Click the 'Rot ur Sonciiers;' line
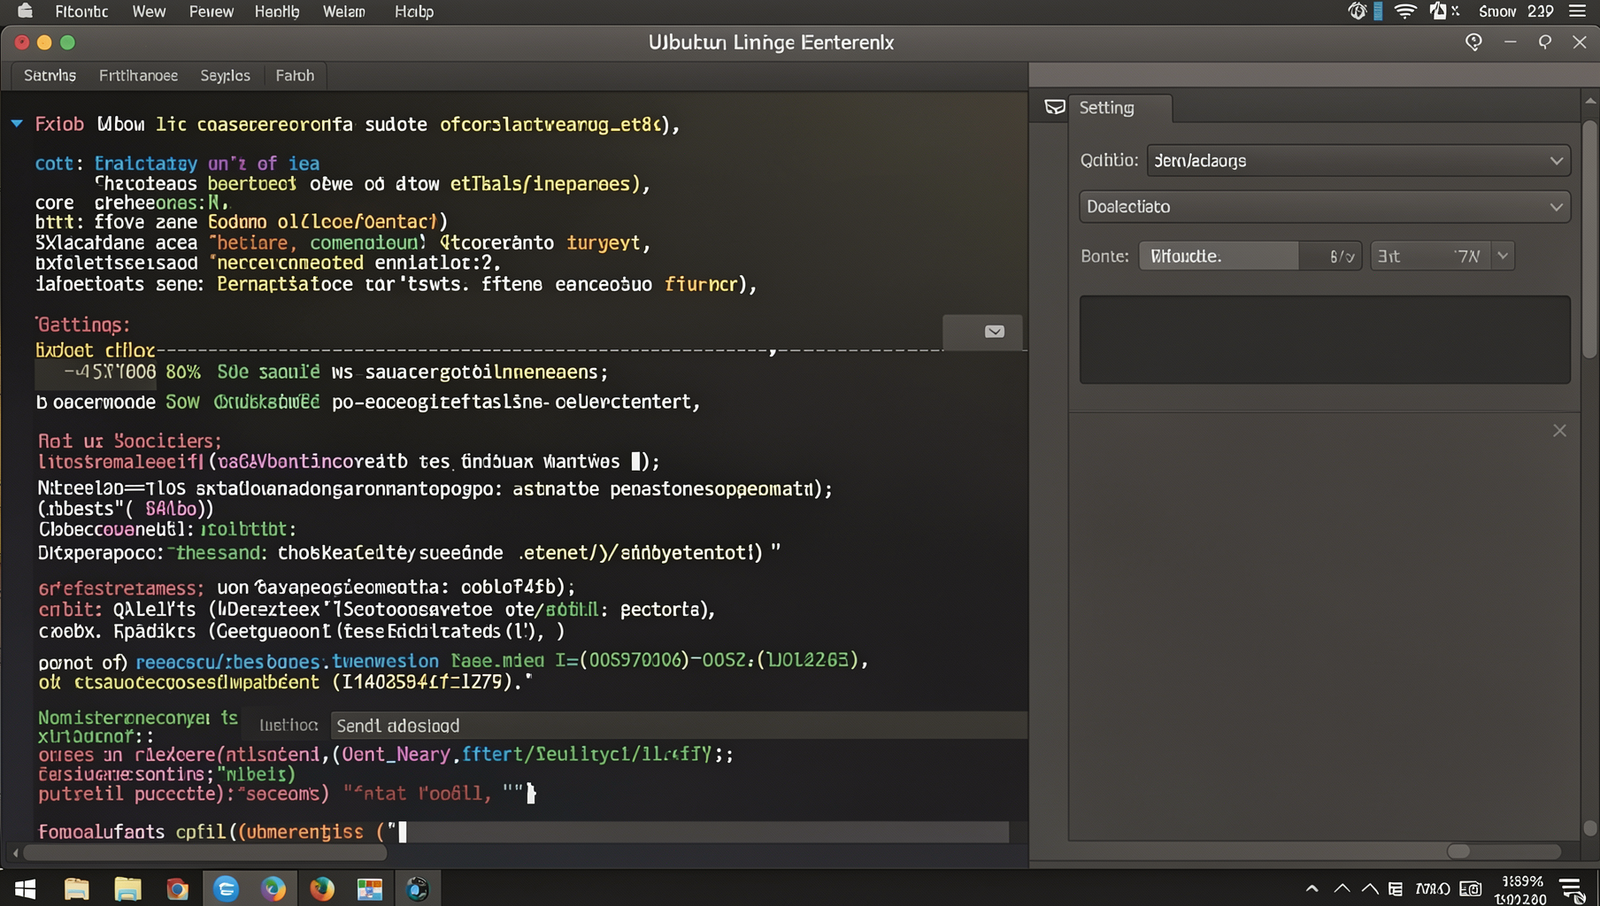 tap(130, 441)
